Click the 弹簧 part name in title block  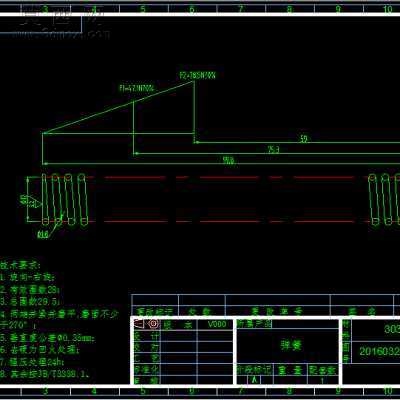click(x=291, y=346)
